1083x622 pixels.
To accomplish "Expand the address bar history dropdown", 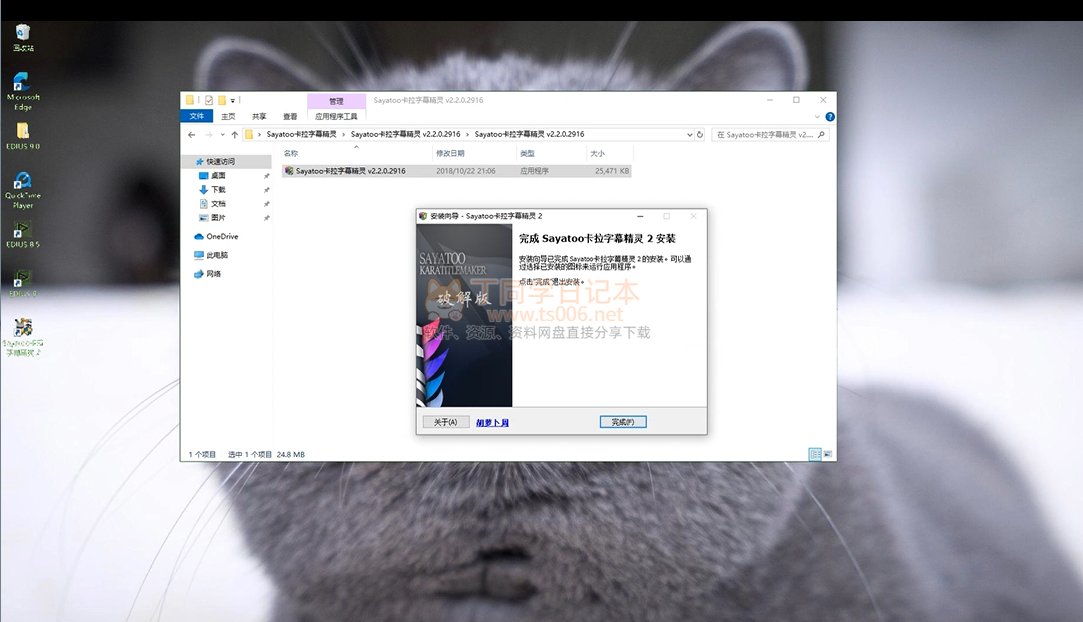I will pyautogui.click(x=688, y=134).
